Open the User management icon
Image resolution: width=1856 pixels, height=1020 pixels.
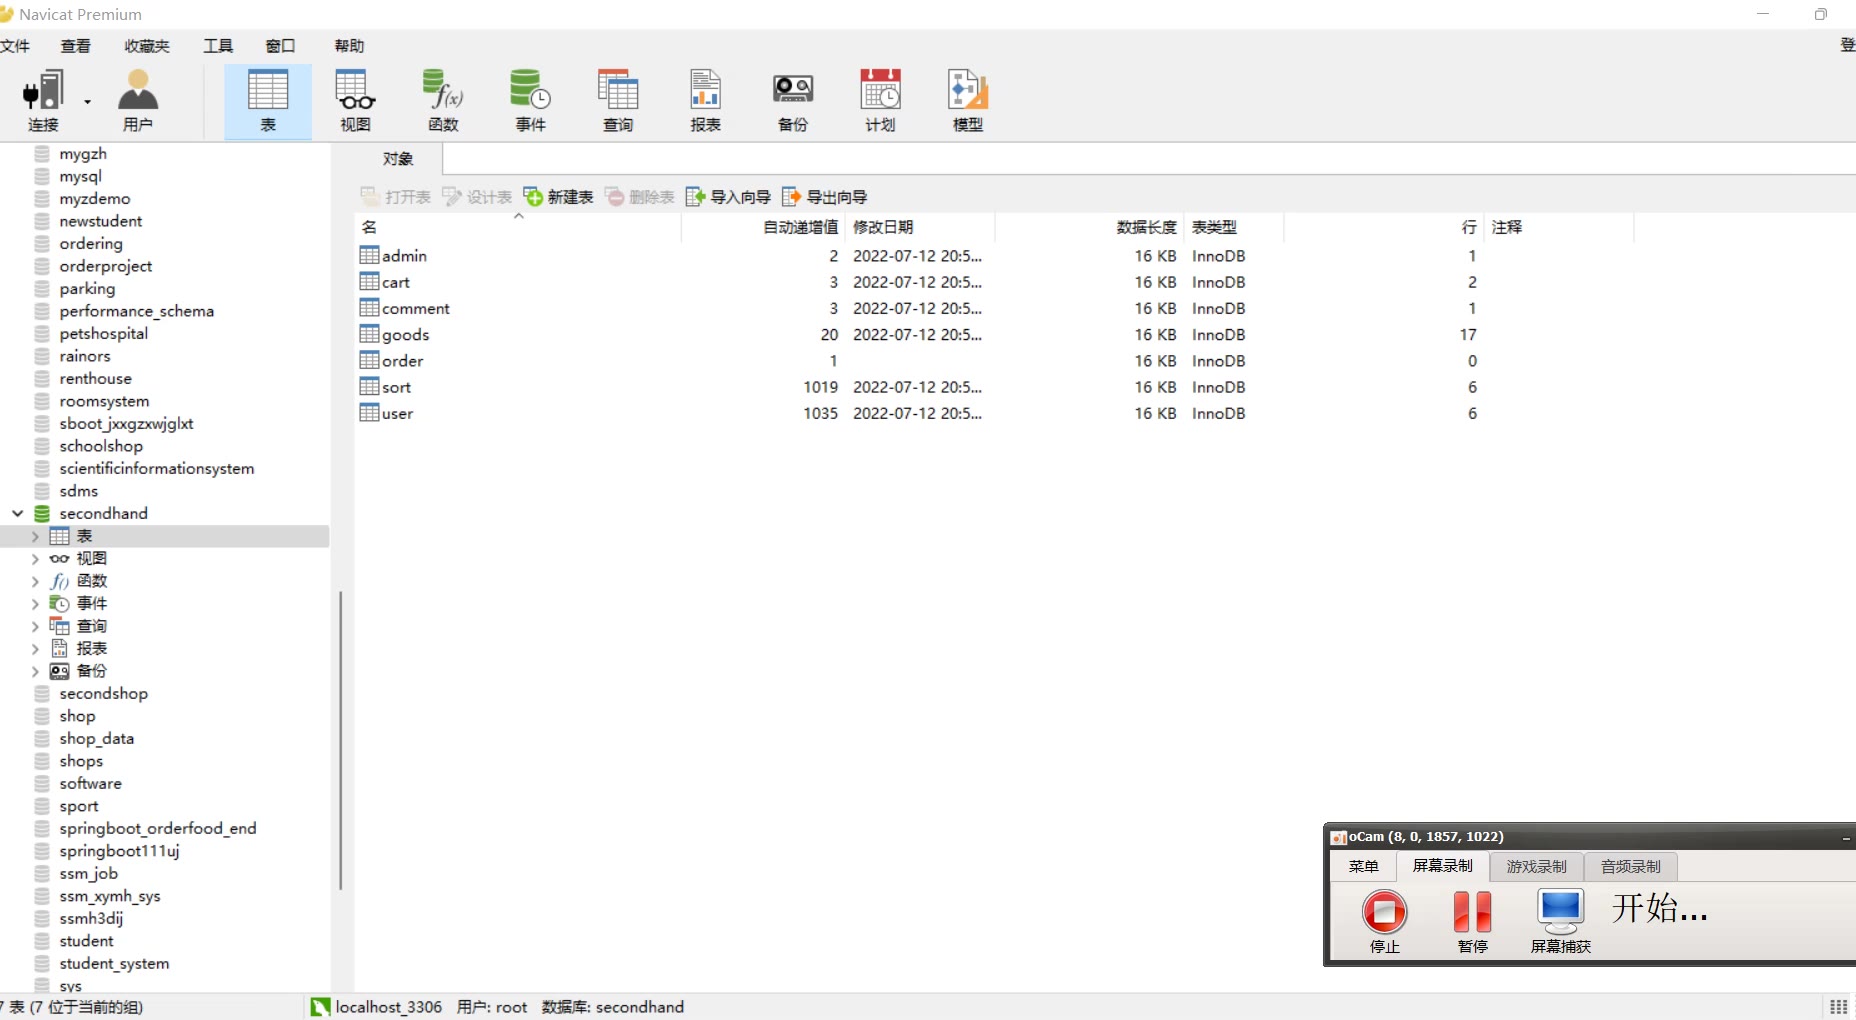138,100
